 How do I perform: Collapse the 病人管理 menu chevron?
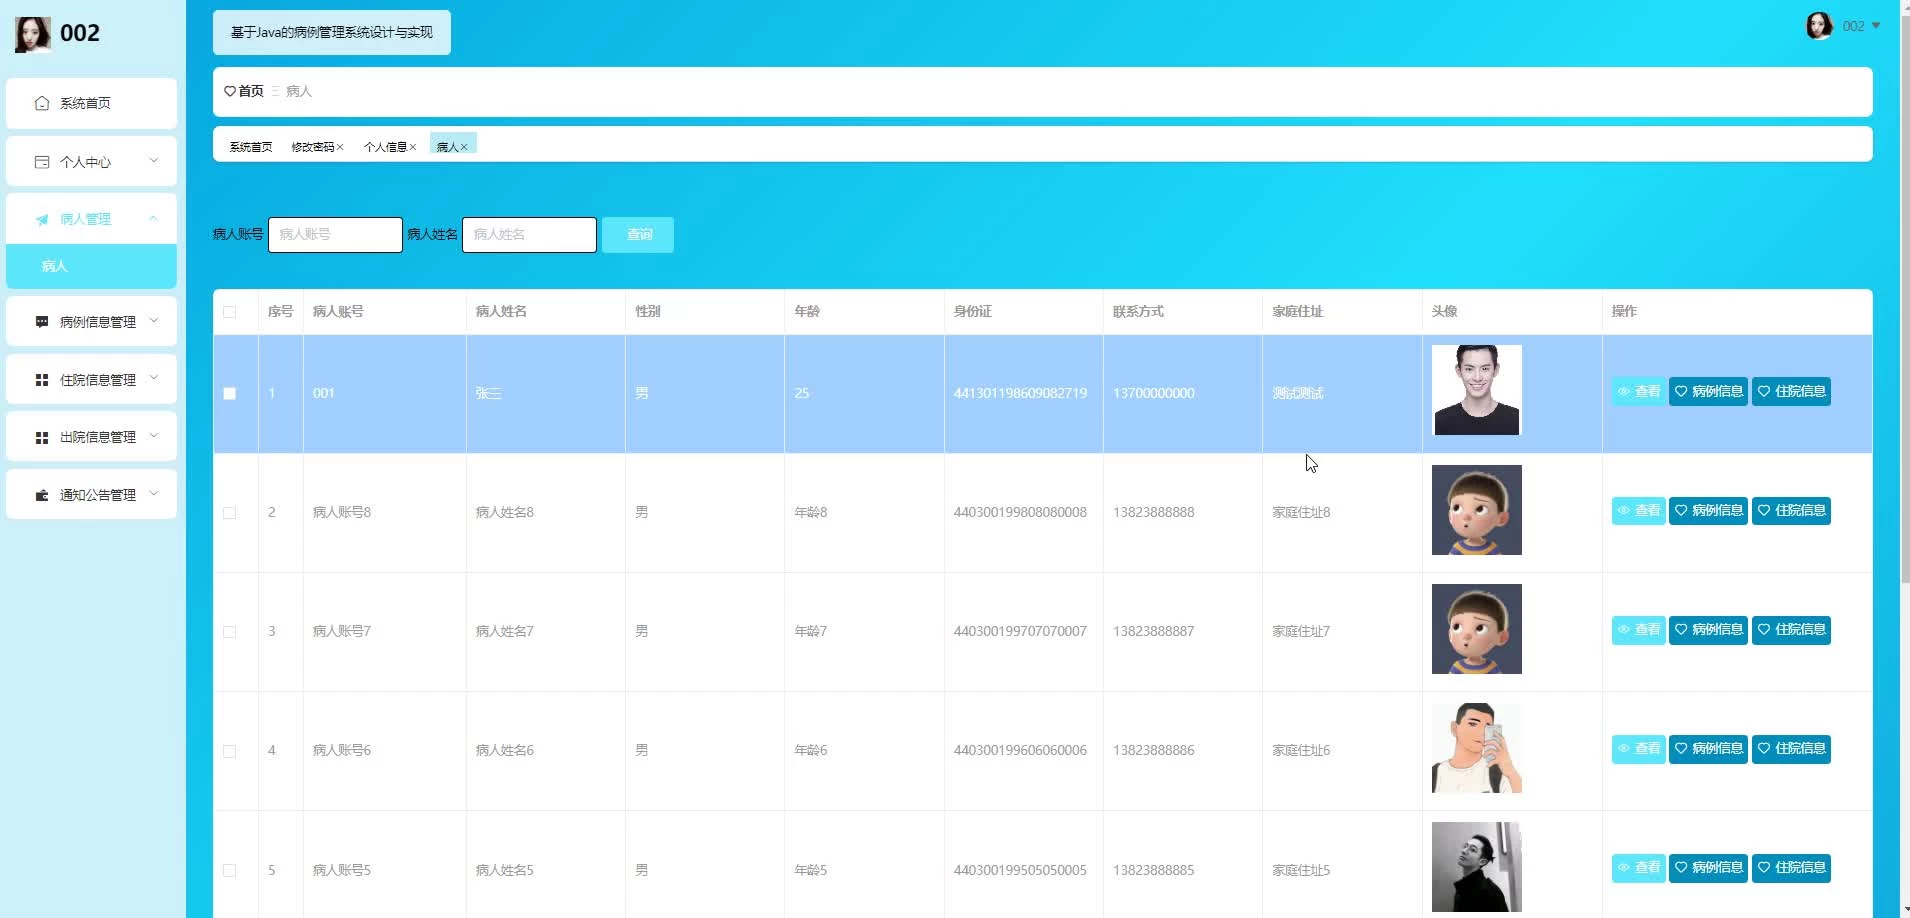[154, 218]
